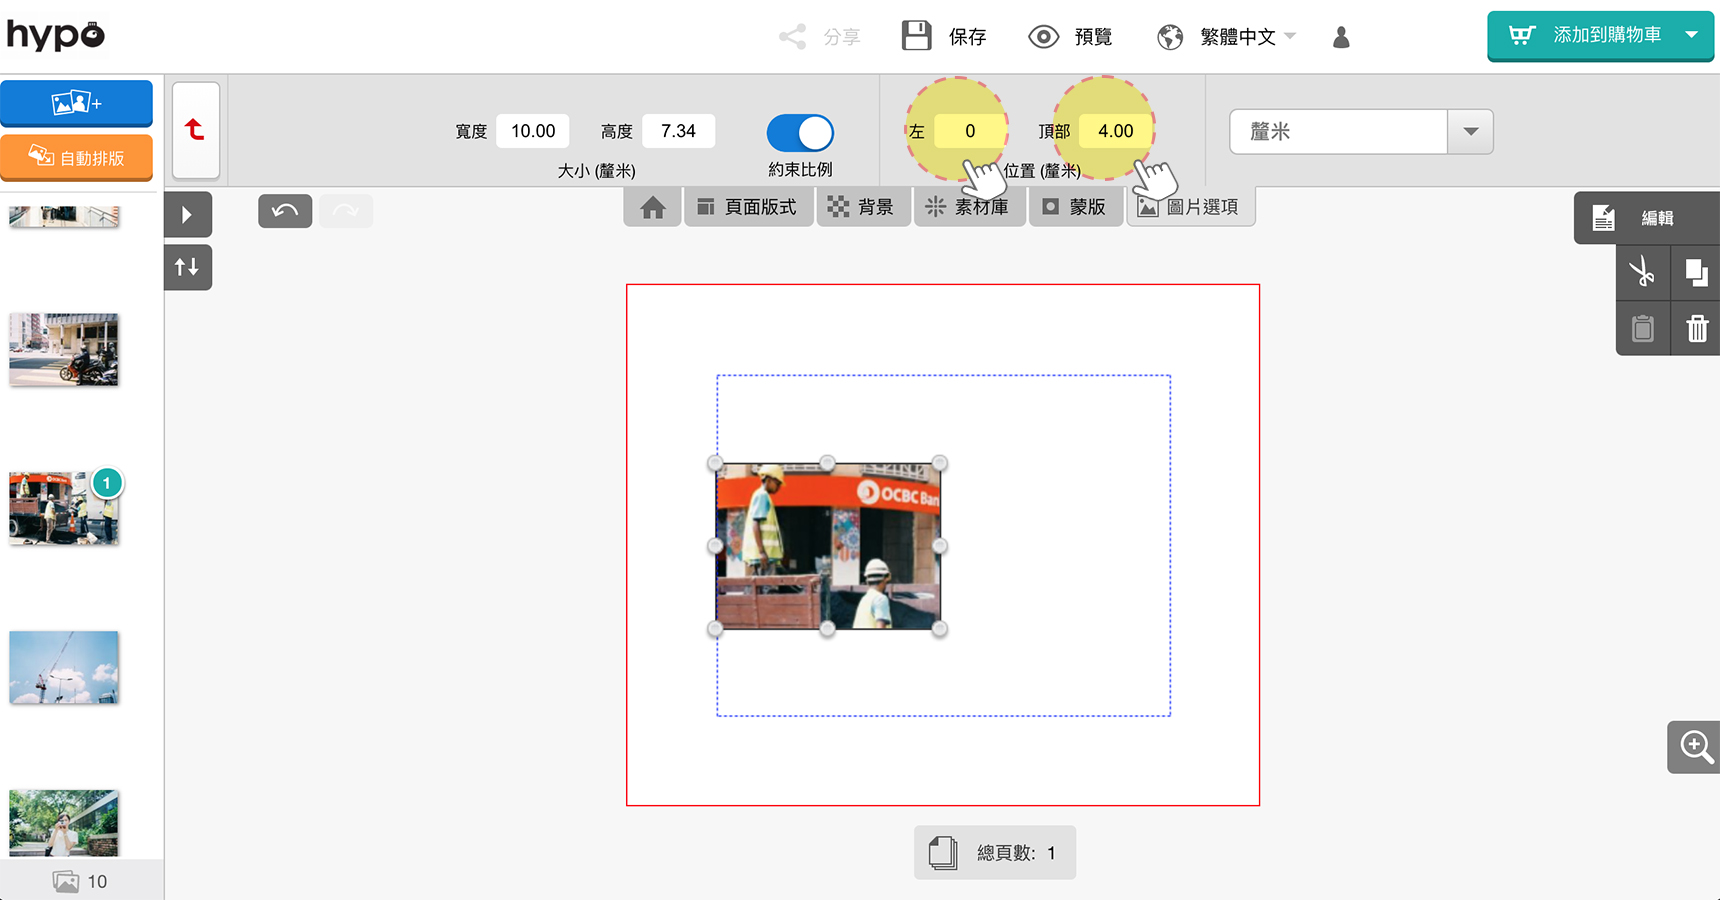Open the 背景 background tab
The width and height of the screenshot is (1720, 900).
[x=862, y=207]
